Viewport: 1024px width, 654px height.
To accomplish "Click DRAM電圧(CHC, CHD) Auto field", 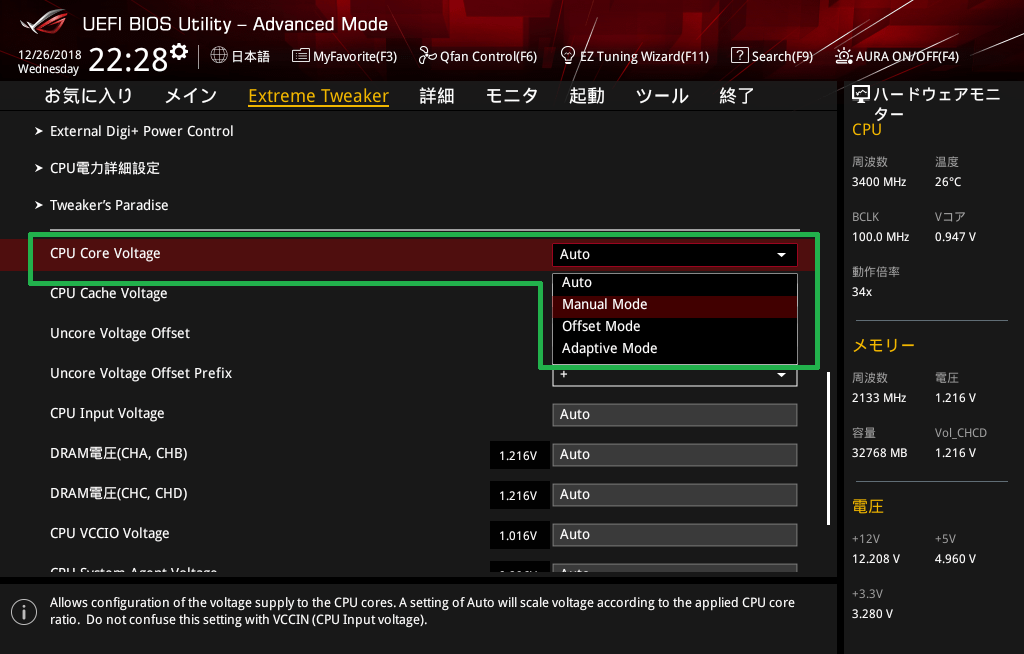I will point(675,495).
